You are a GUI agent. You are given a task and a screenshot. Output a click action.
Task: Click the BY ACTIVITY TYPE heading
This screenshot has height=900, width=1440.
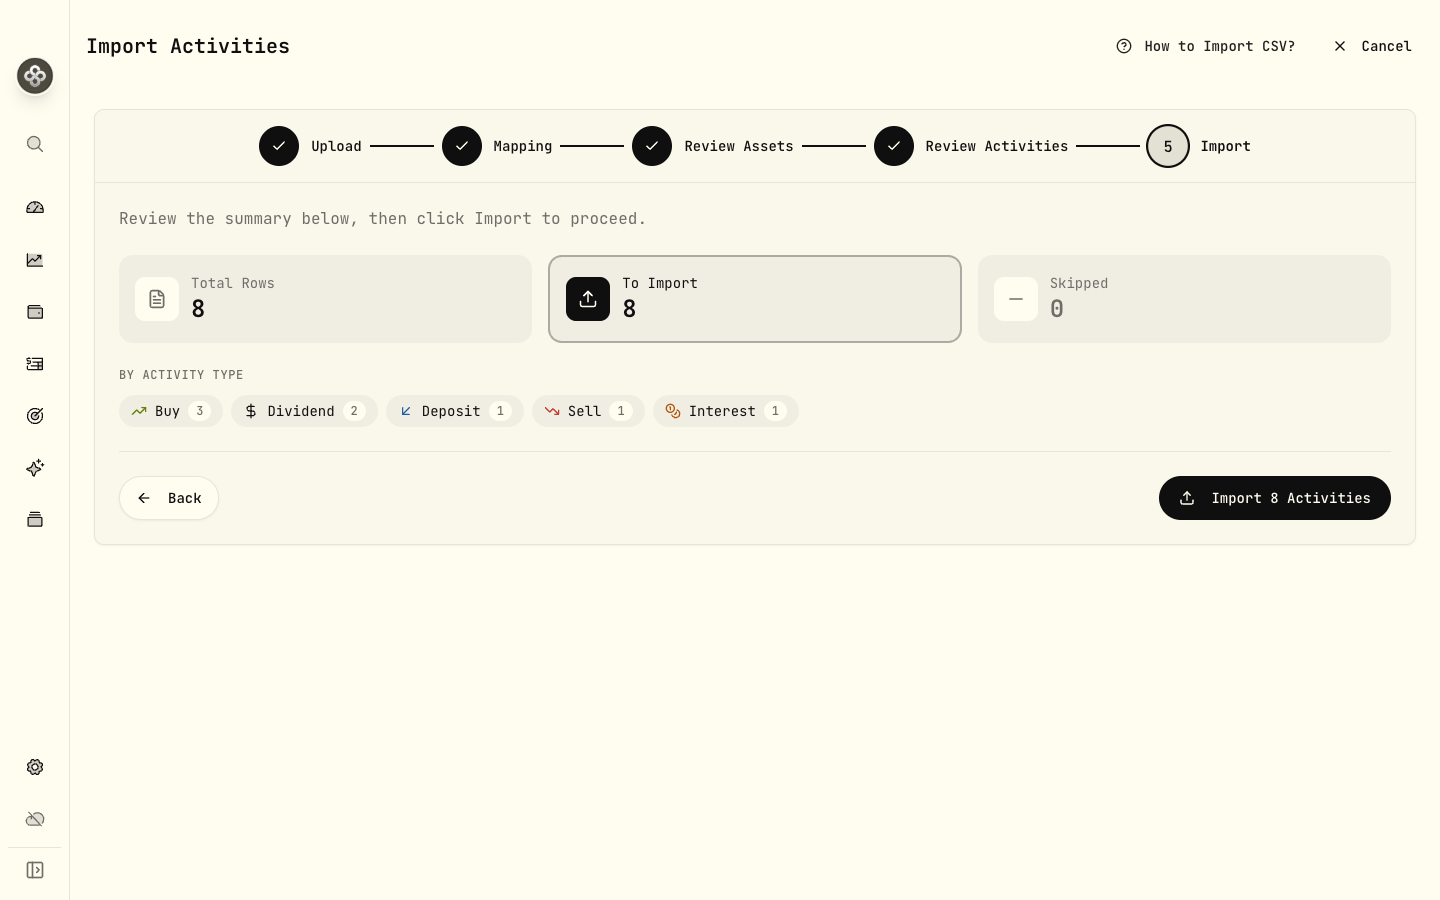(x=181, y=375)
